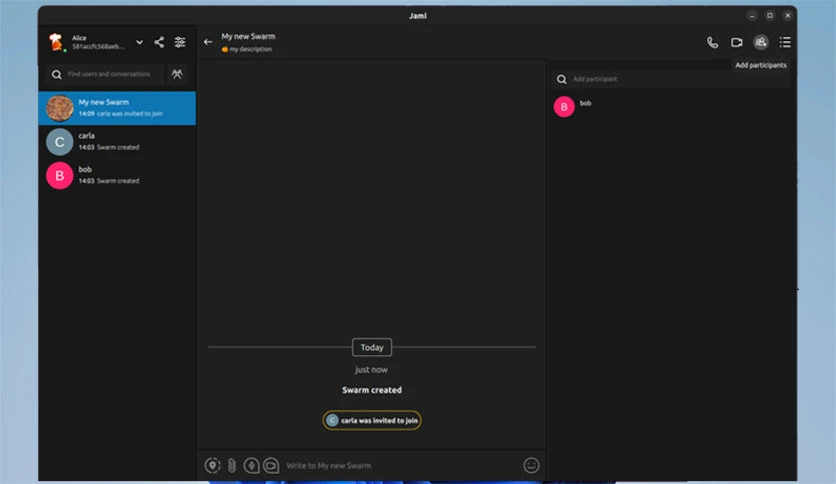836x484 pixels.
Task: Record a video message icon
Action: tap(271, 465)
